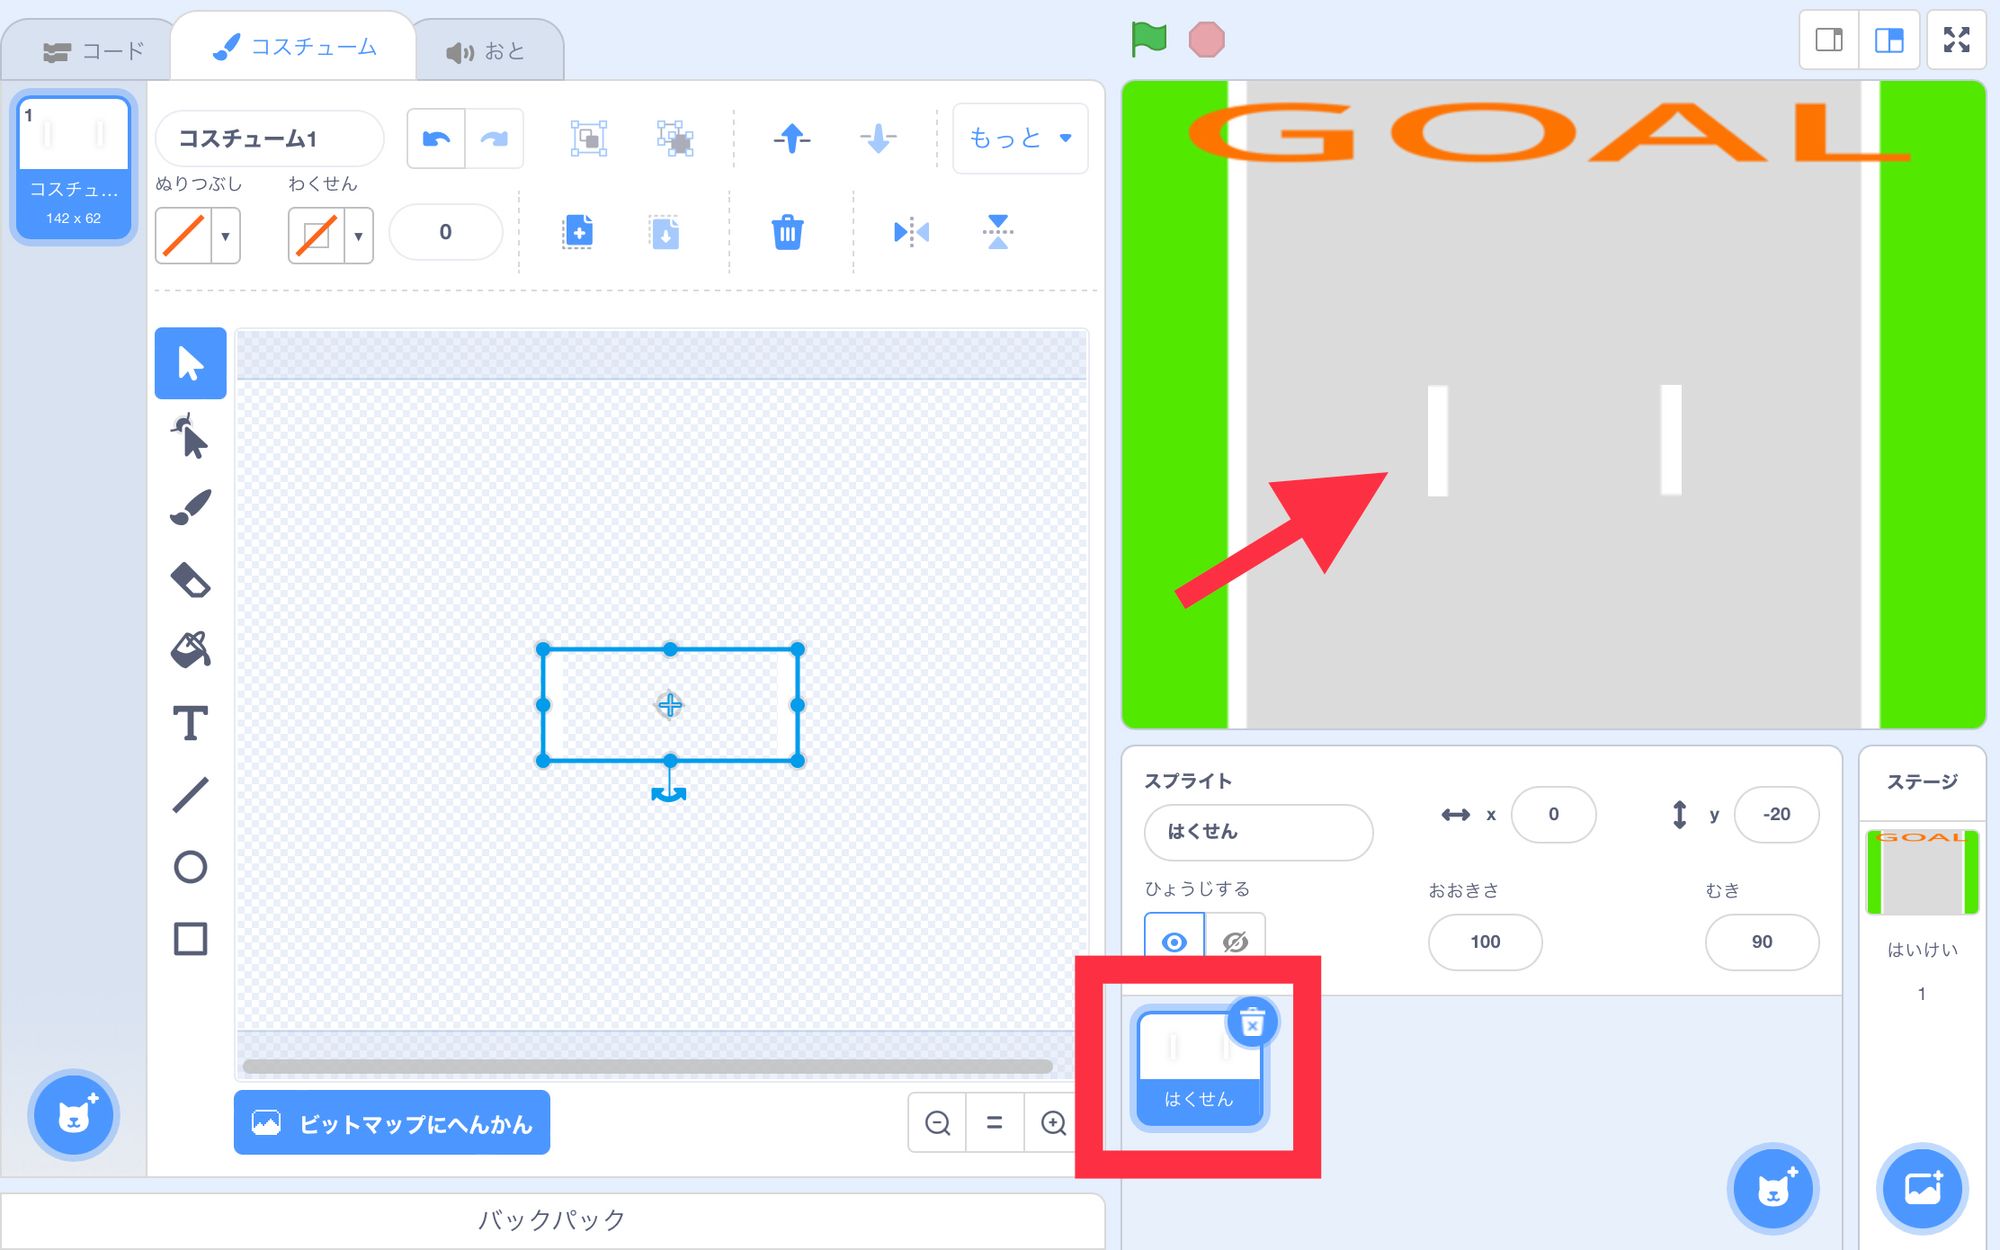
Task: Click the outline width input field
Action: tap(445, 232)
